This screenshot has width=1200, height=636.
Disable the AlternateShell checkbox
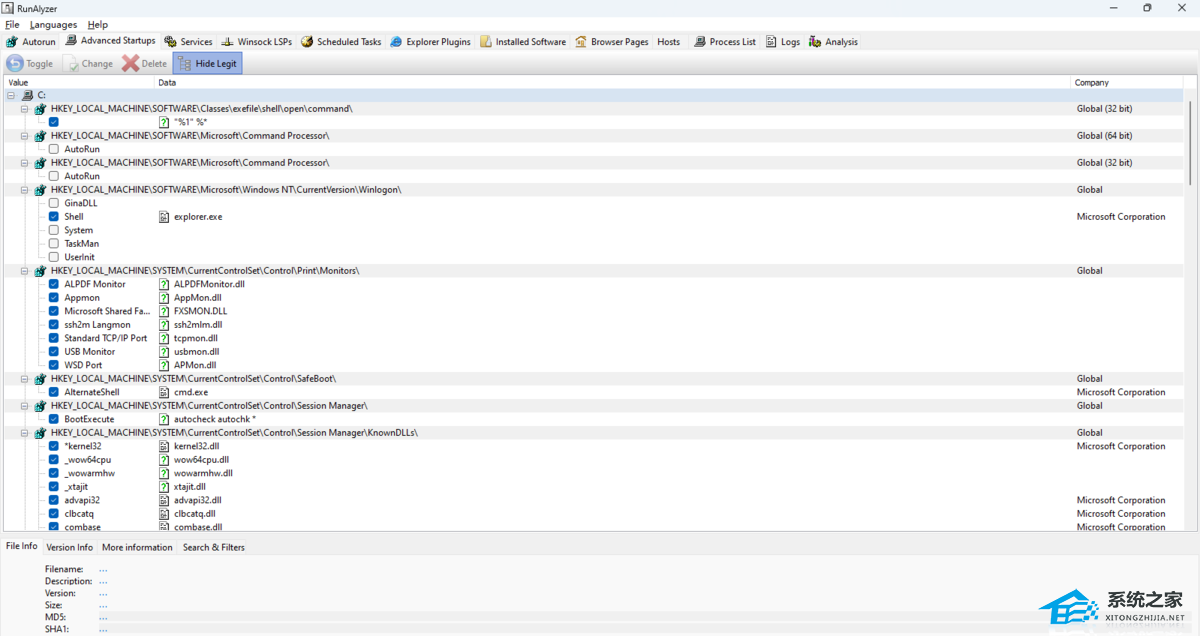(x=54, y=392)
